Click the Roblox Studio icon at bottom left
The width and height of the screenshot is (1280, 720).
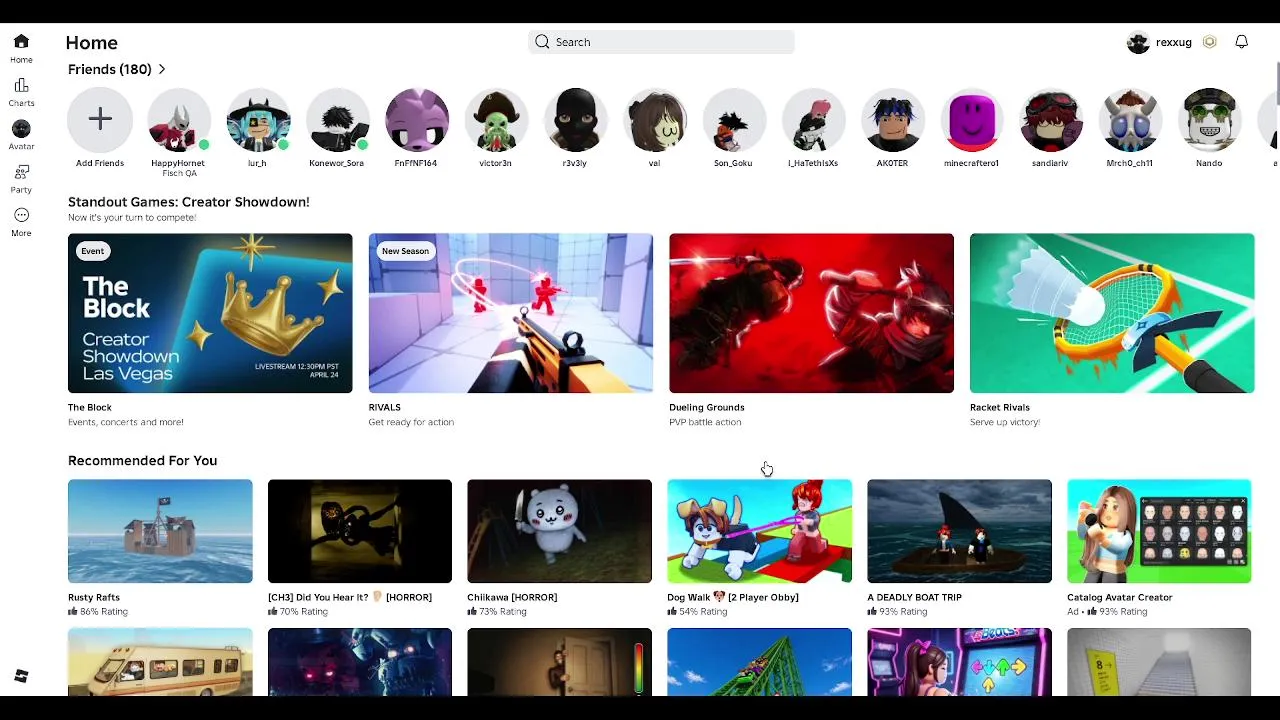point(21,677)
